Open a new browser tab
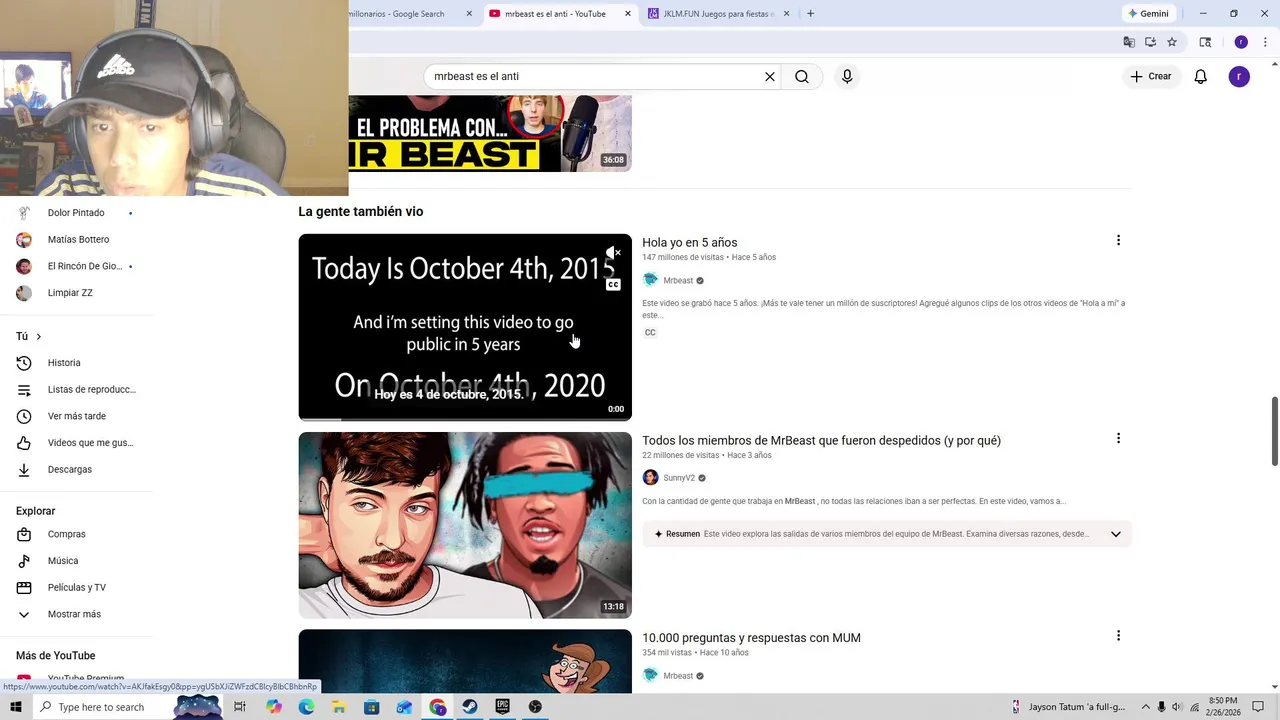This screenshot has height=720, width=1280. pyautogui.click(x=810, y=14)
